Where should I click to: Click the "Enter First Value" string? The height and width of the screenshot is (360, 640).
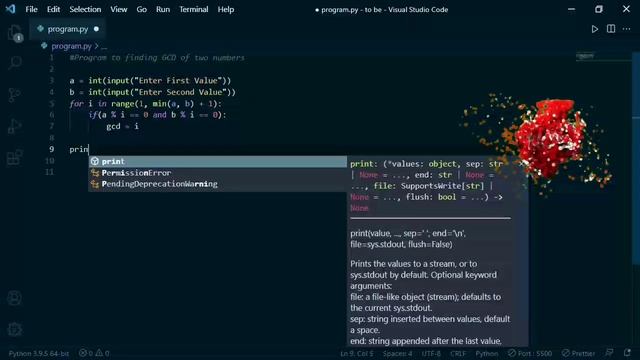click(178, 80)
